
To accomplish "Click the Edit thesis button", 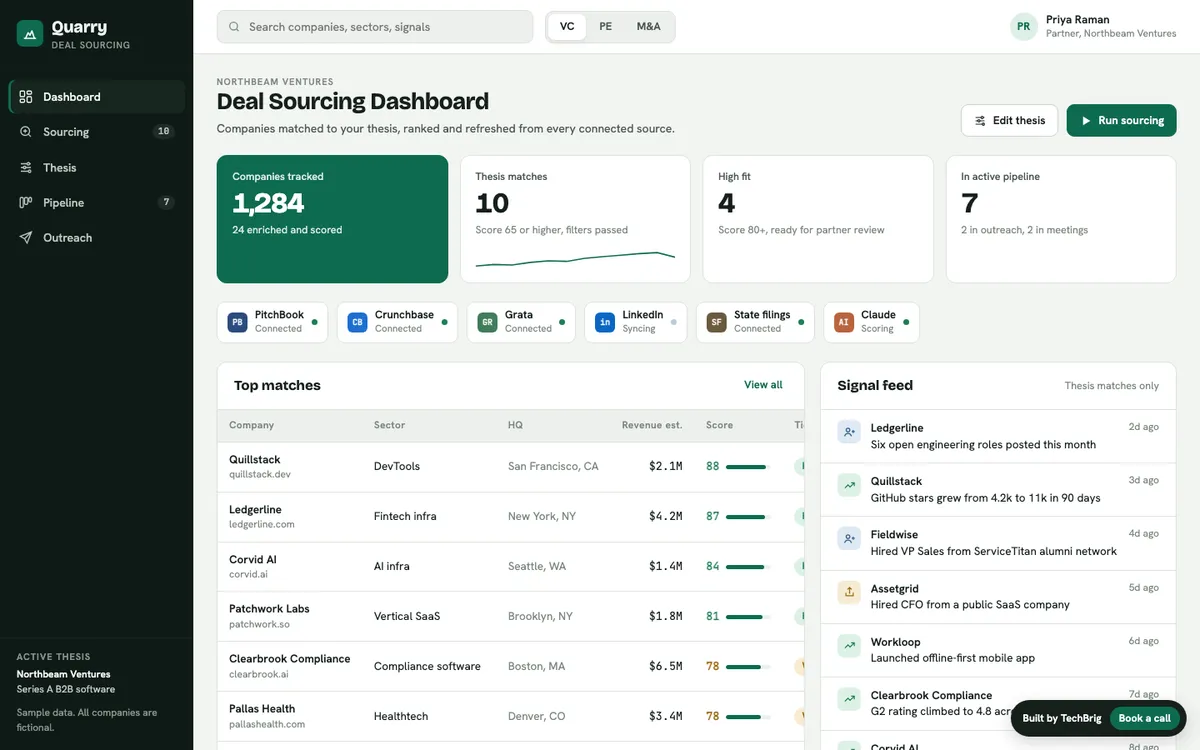I will 1009,120.
